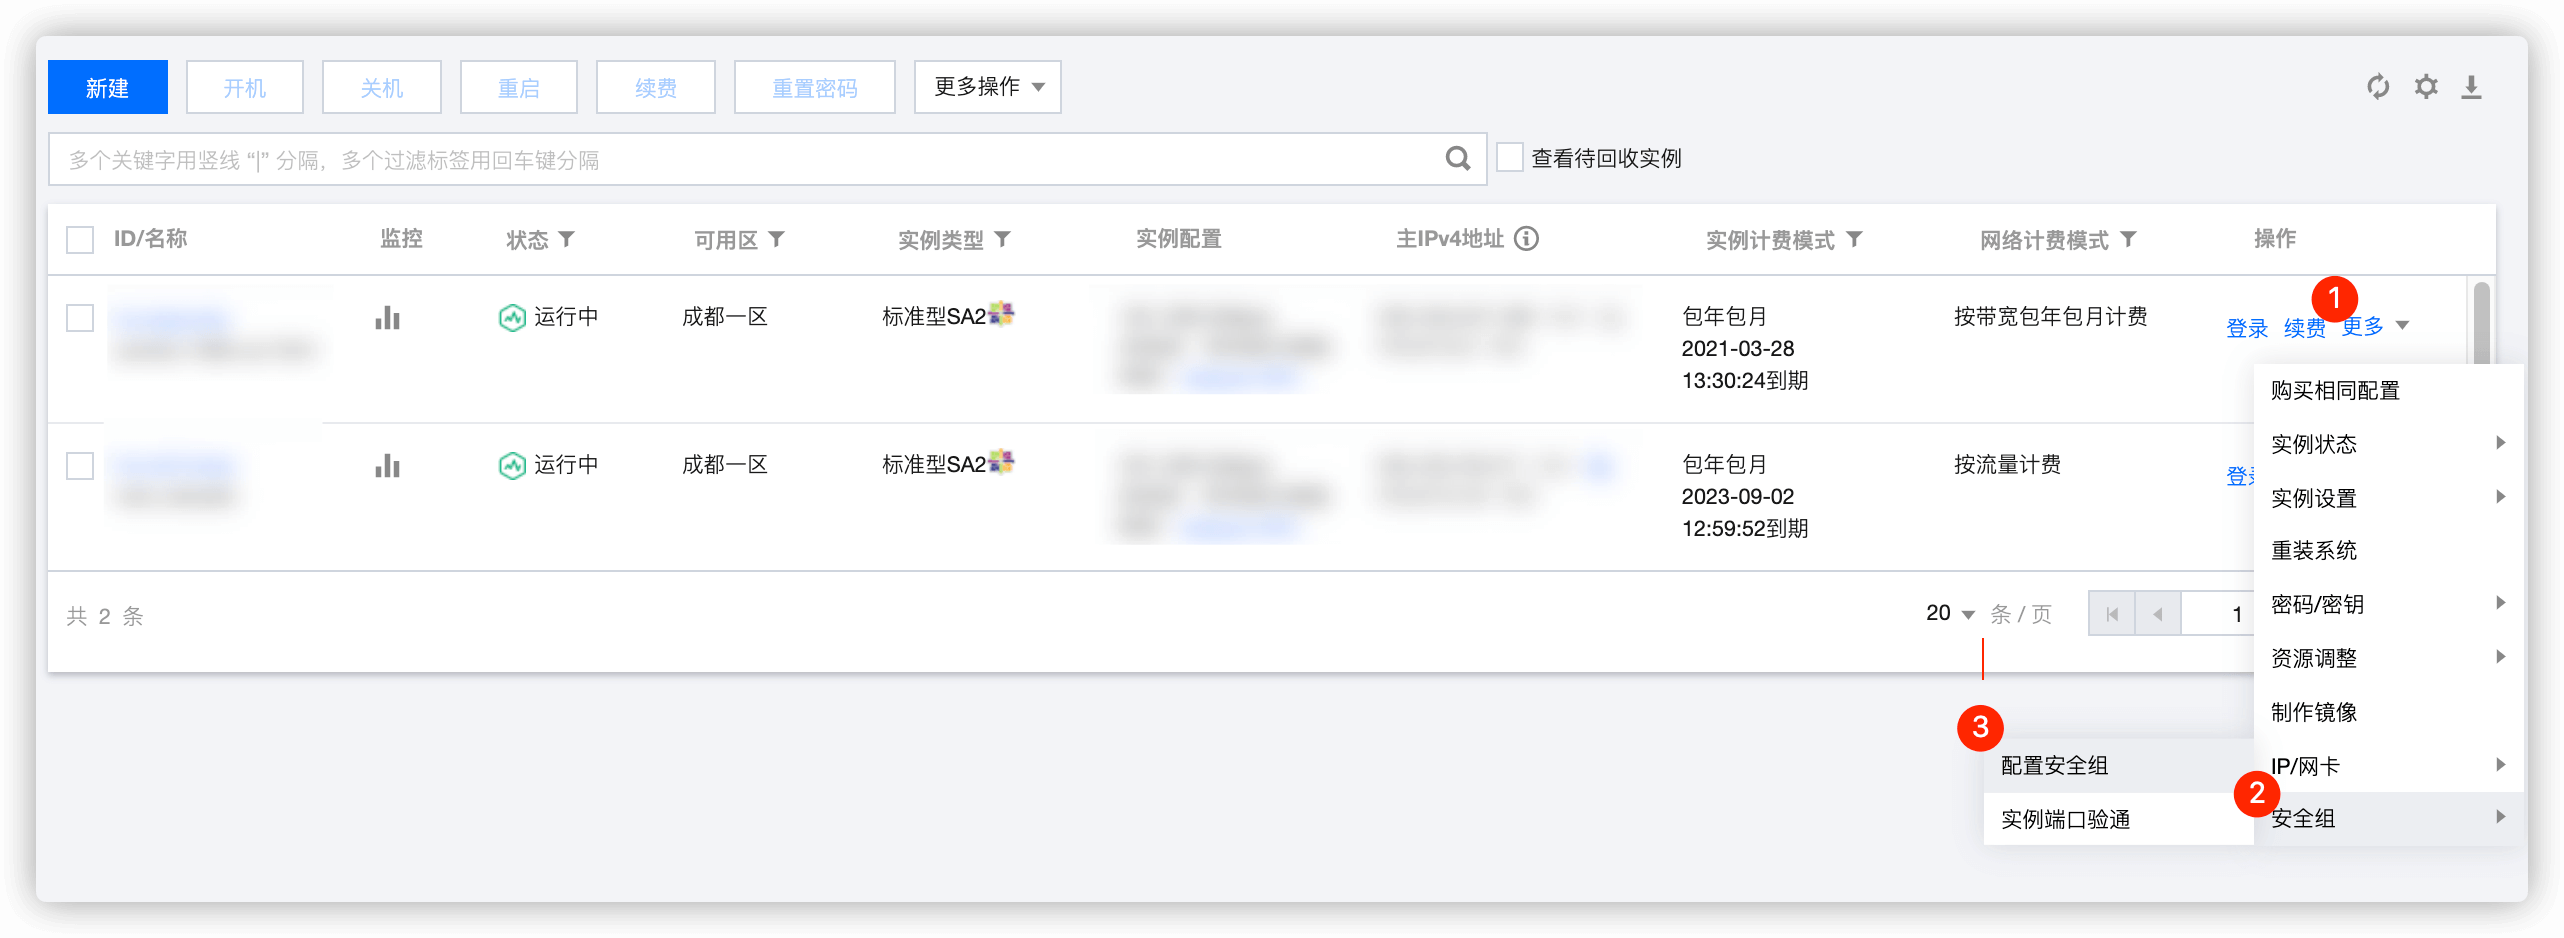Toggle the select-all checkbox in table header
The width and height of the screenshot is (2564, 938).
pos(80,240)
